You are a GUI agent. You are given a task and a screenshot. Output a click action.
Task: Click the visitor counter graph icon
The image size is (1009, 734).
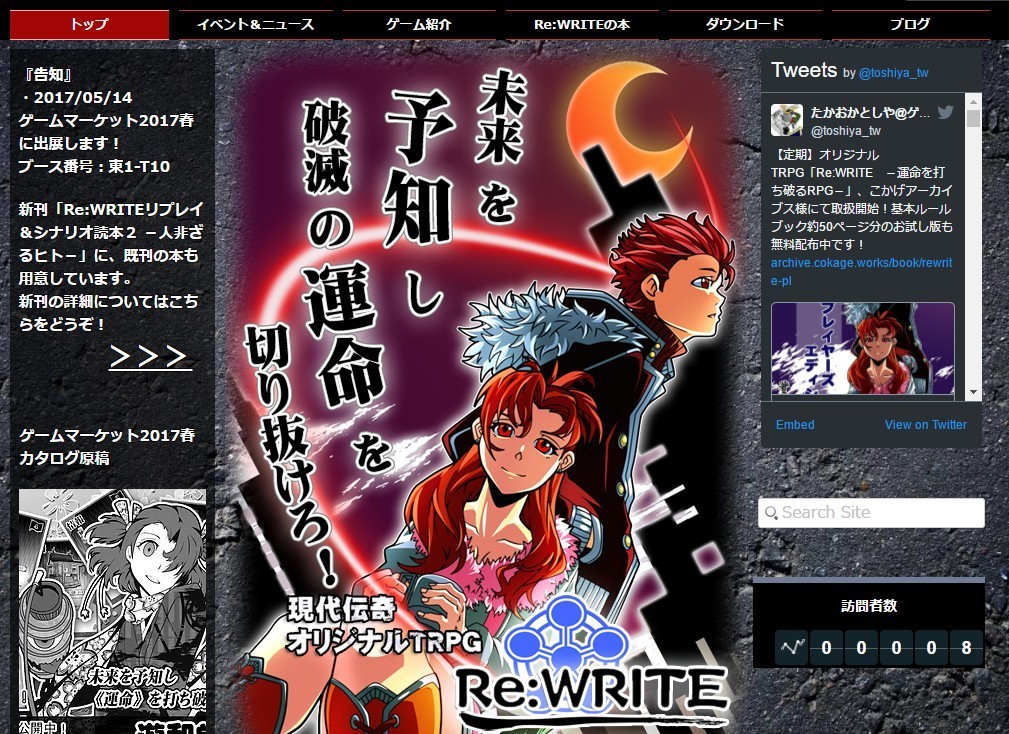pyautogui.click(x=791, y=647)
